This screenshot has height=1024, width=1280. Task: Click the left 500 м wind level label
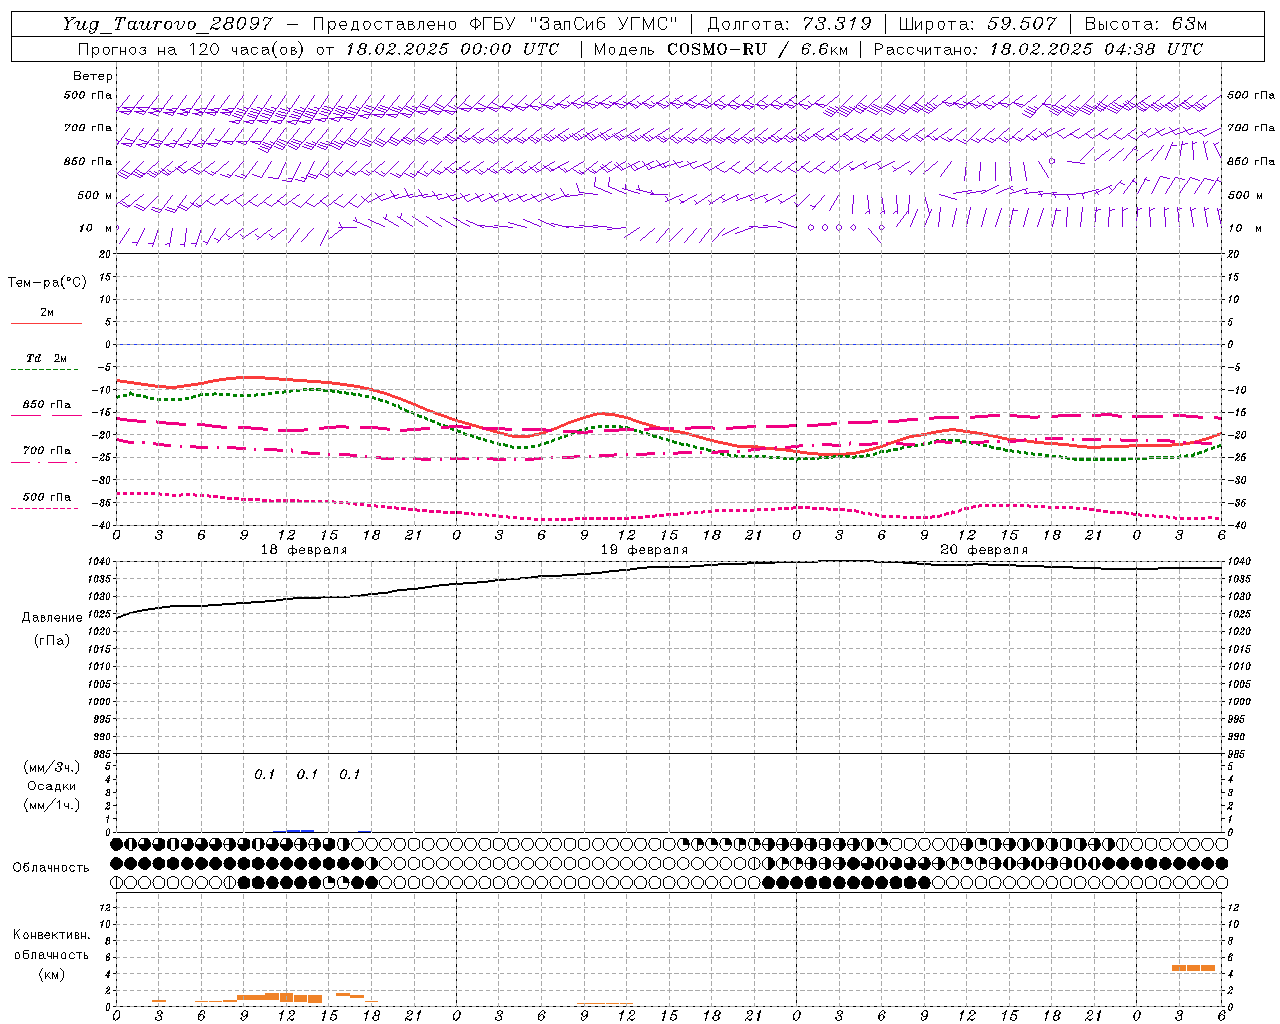point(94,195)
